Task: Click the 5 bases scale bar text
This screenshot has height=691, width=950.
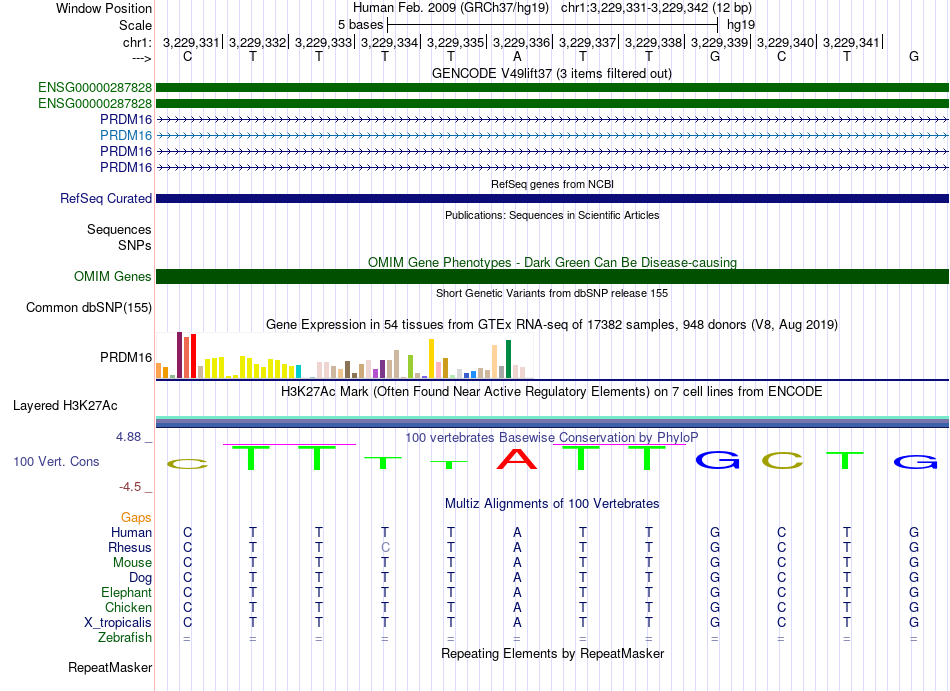Action: pyautogui.click(x=360, y=25)
